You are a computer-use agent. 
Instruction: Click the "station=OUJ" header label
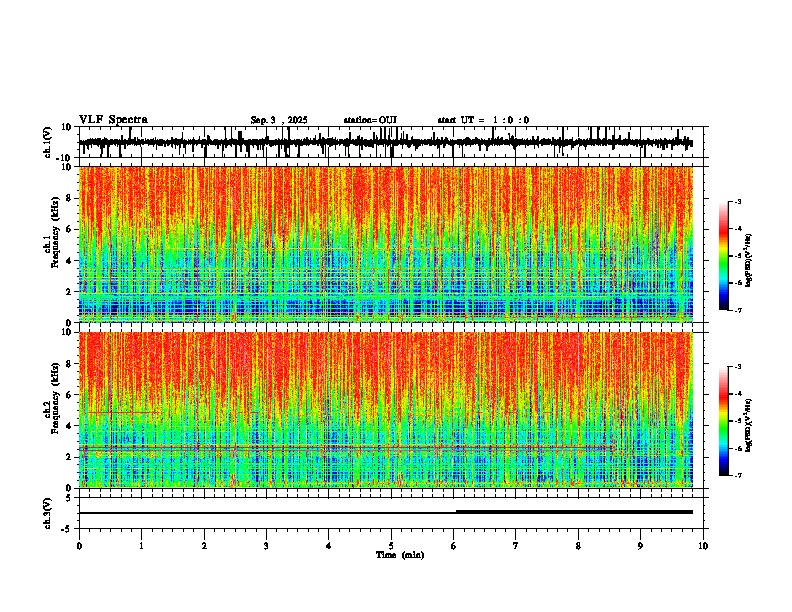click(x=370, y=120)
